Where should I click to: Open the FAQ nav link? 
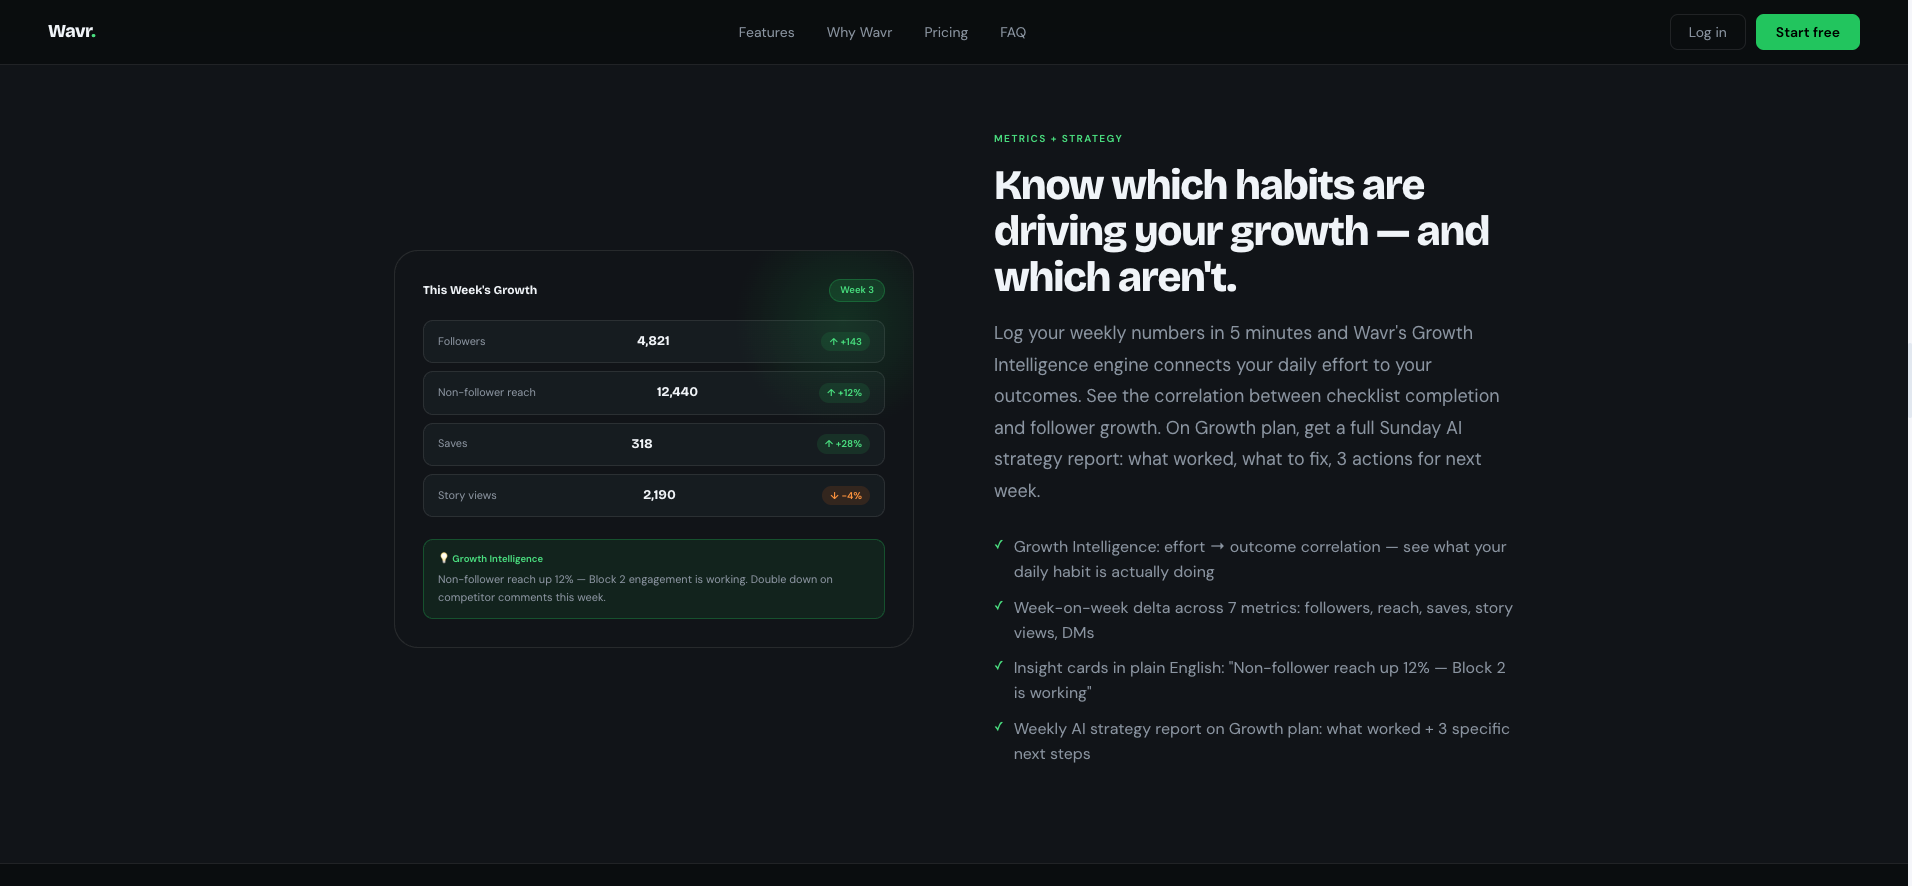coord(1013,32)
